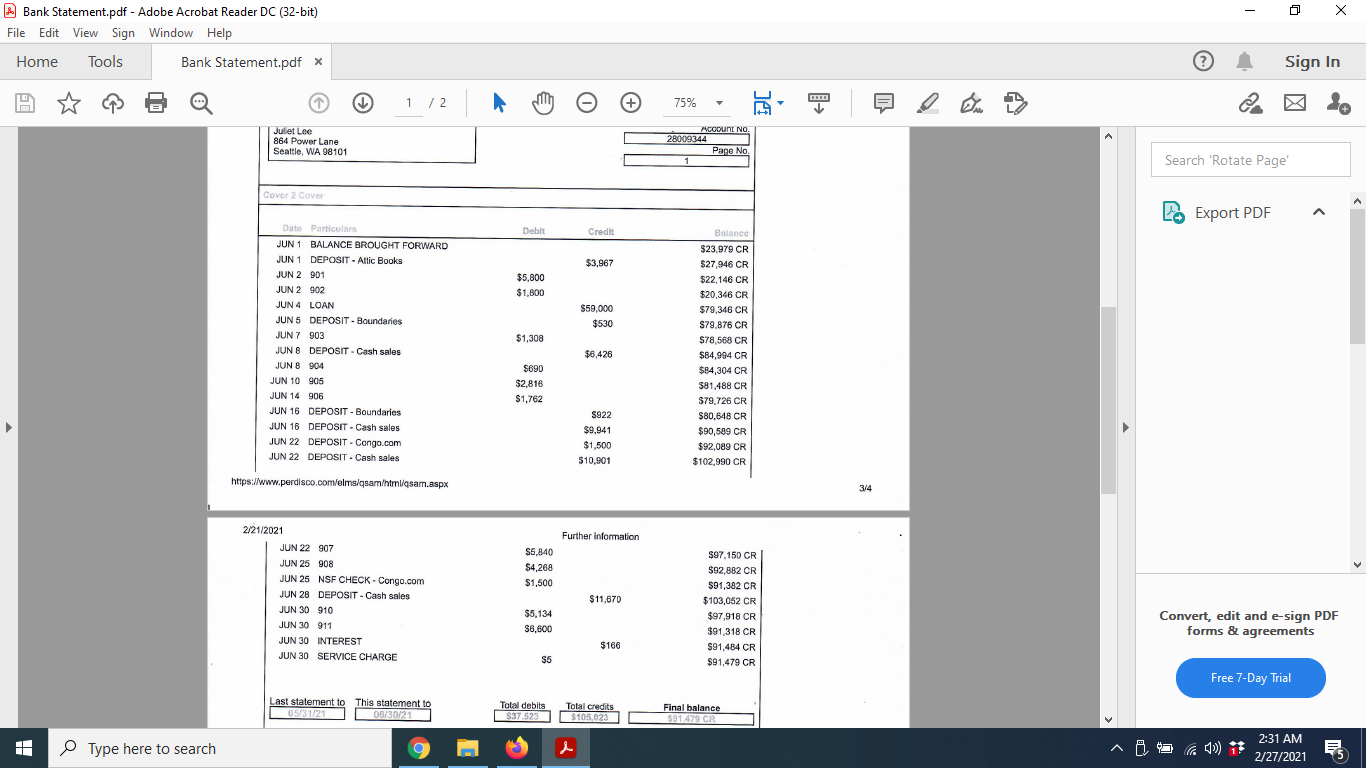
Task: Save the file with the floppy disk icon
Action: pyautogui.click(x=26, y=103)
